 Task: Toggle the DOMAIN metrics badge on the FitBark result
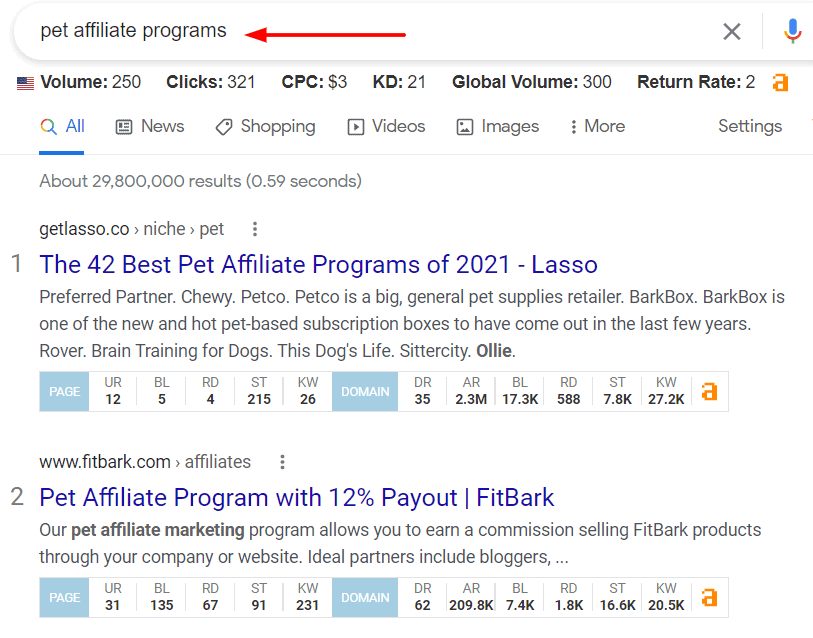click(364, 597)
